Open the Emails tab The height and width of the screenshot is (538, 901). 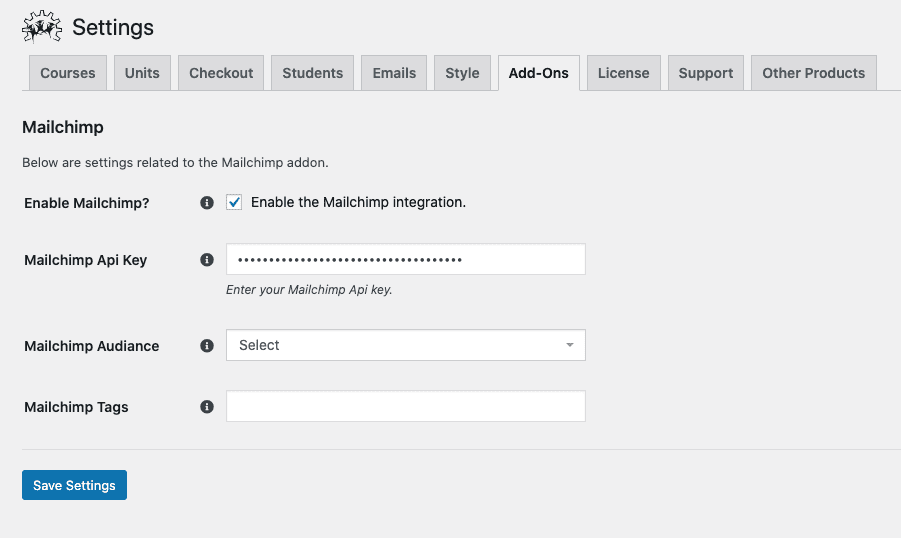coord(394,73)
